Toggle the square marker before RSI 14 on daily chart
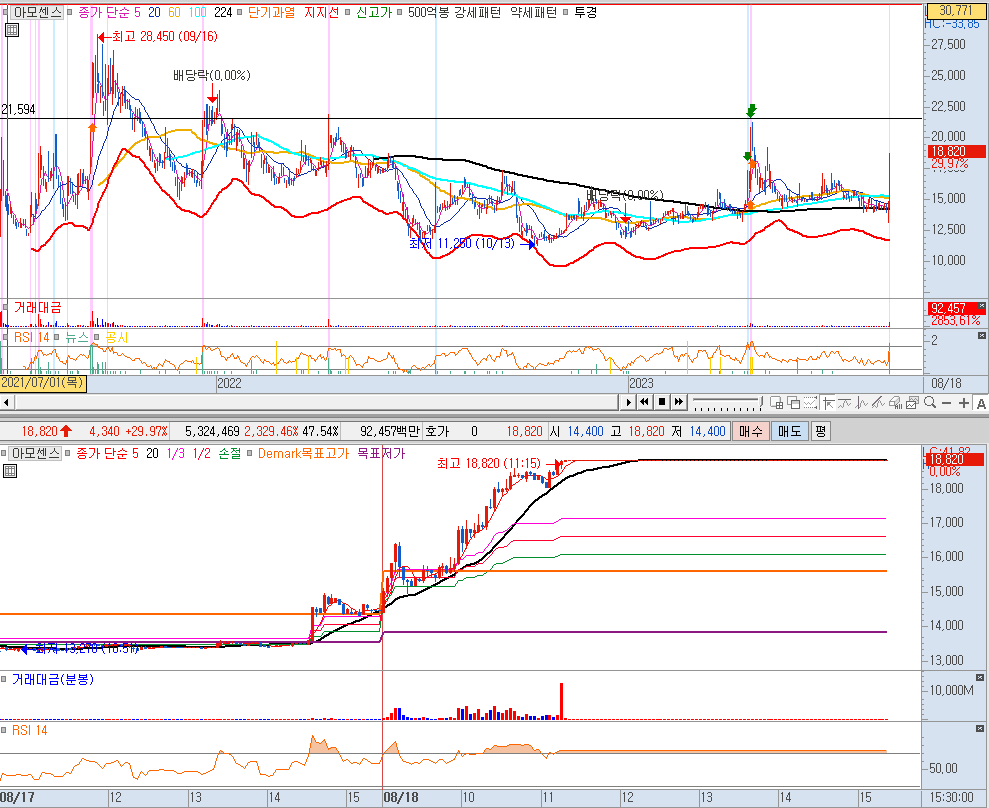The width and height of the screenshot is (989, 808). click(5, 337)
